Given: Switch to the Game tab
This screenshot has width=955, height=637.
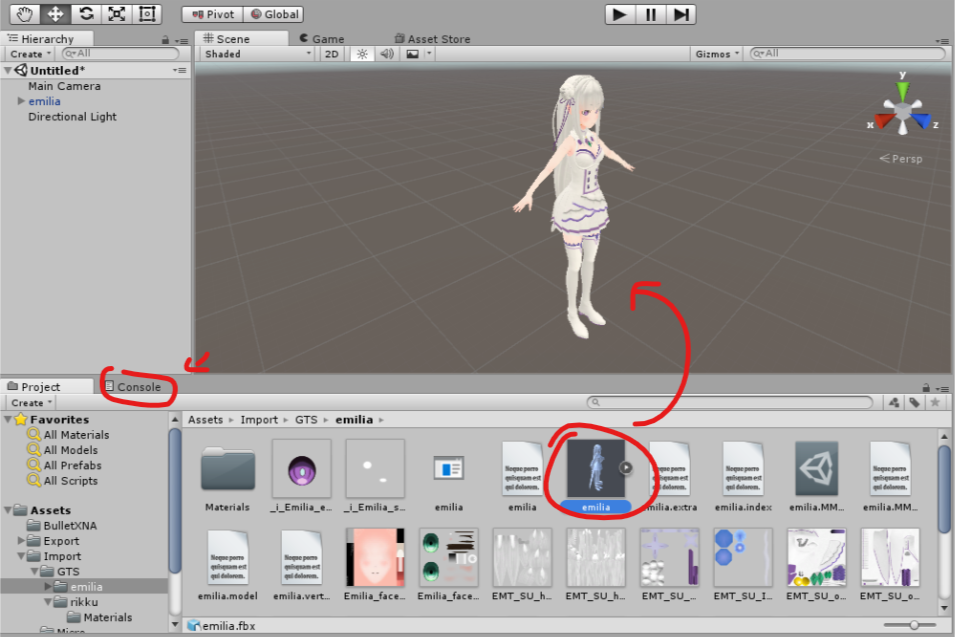Looking at the screenshot, I should tap(322, 39).
